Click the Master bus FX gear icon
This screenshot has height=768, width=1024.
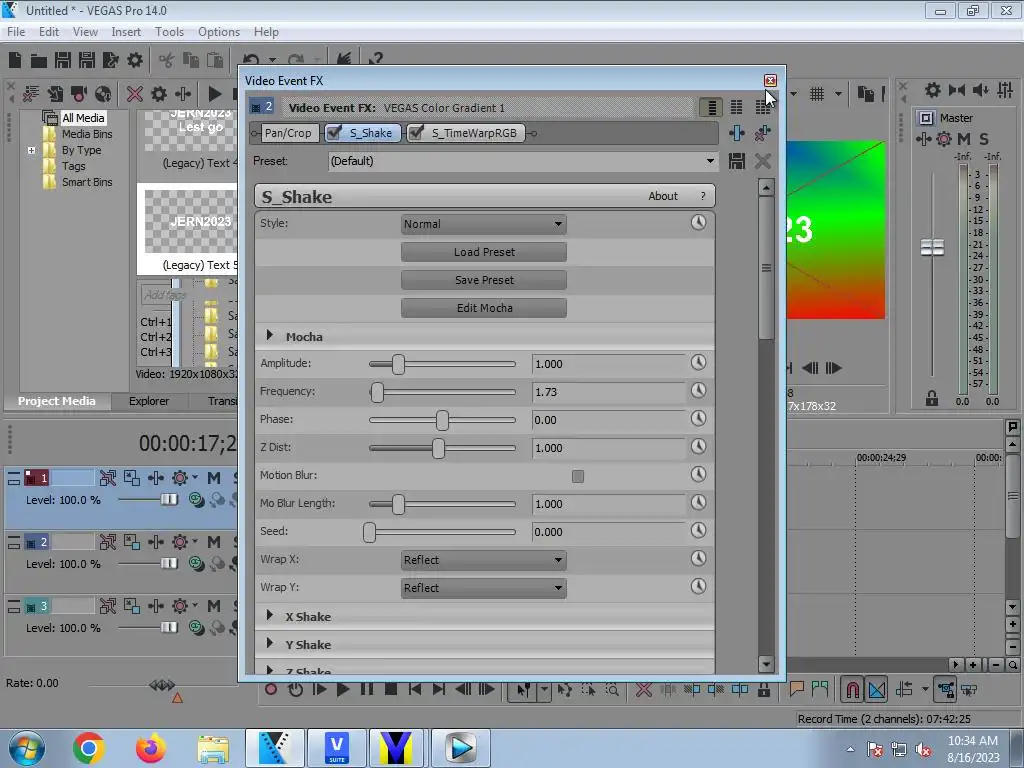[x=944, y=139]
